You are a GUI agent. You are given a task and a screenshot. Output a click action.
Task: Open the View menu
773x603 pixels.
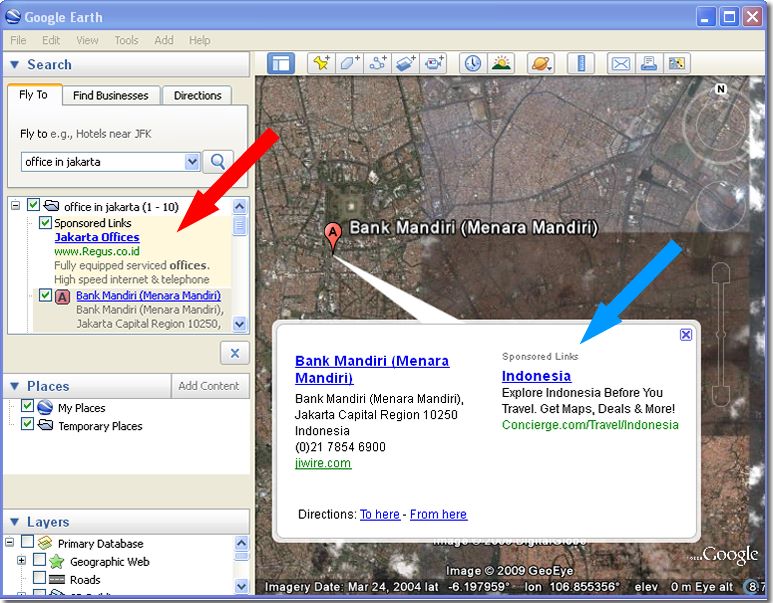point(87,40)
